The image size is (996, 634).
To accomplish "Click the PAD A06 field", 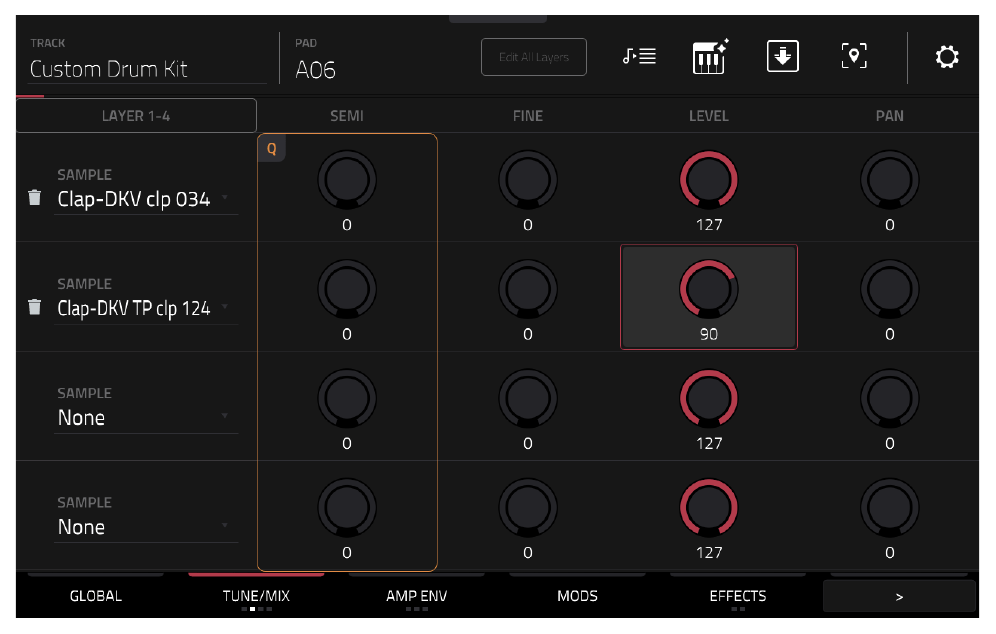I will (316, 69).
